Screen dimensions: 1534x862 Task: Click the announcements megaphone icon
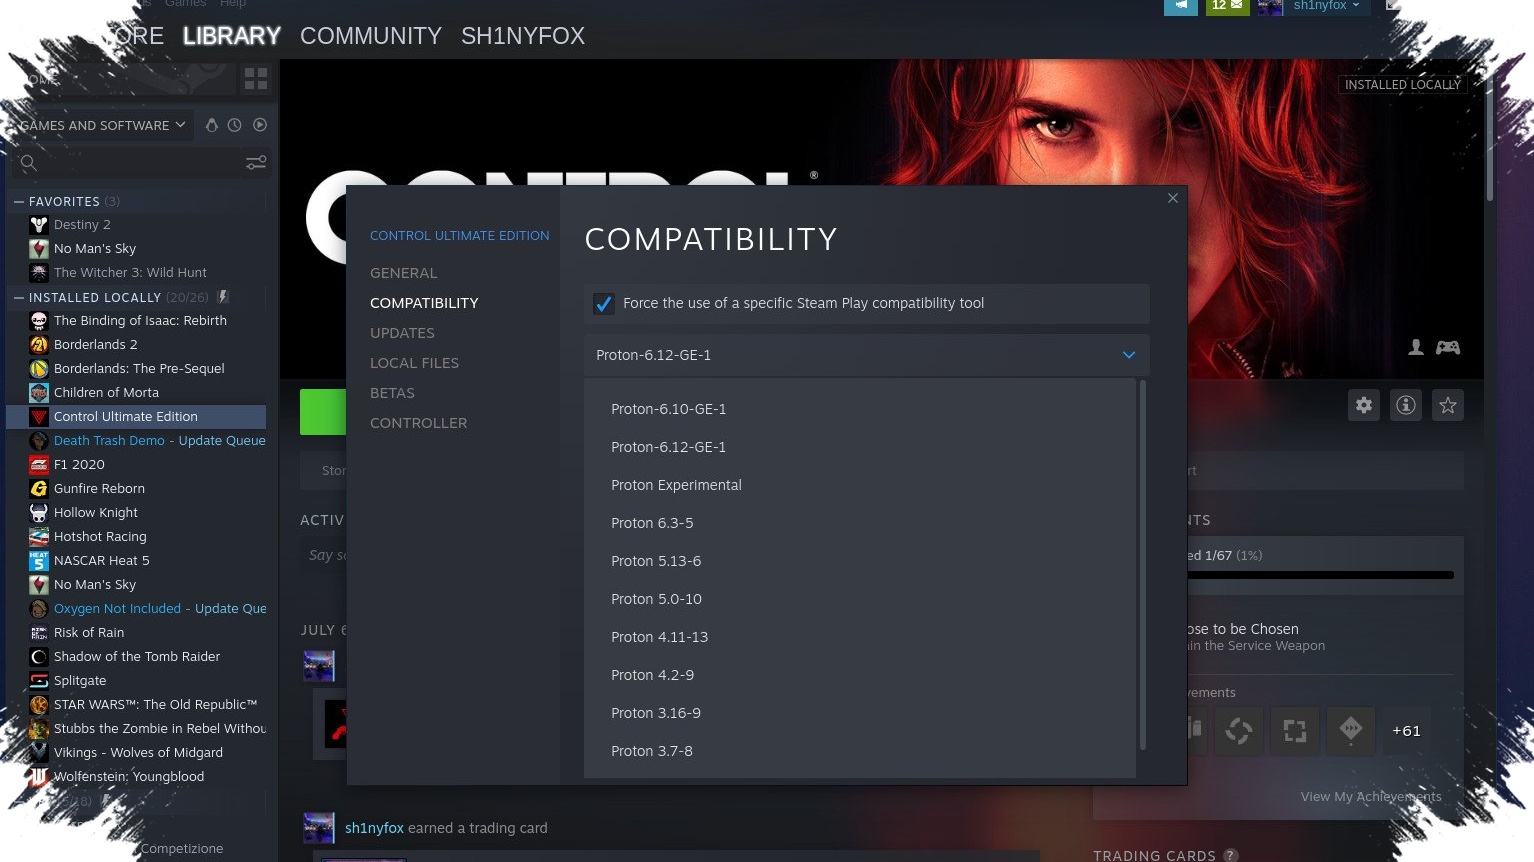[x=1181, y=6]
